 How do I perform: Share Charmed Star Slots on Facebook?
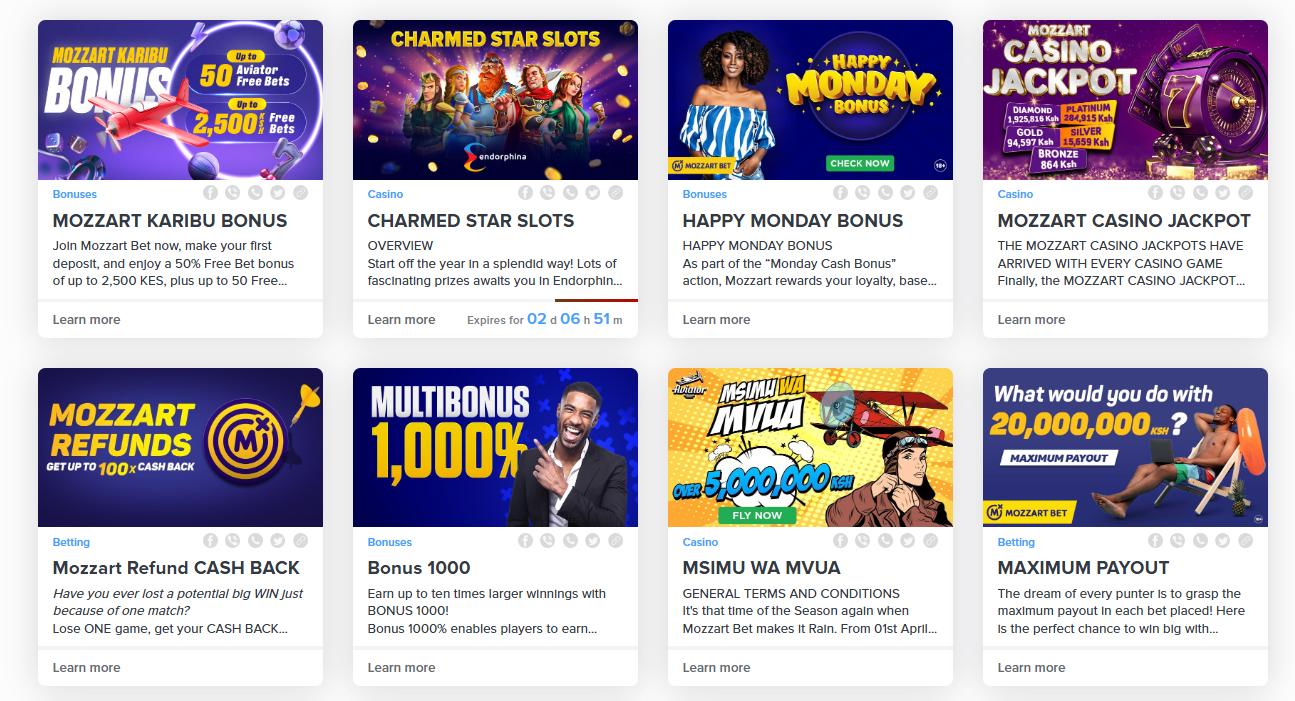pos(525,193)
